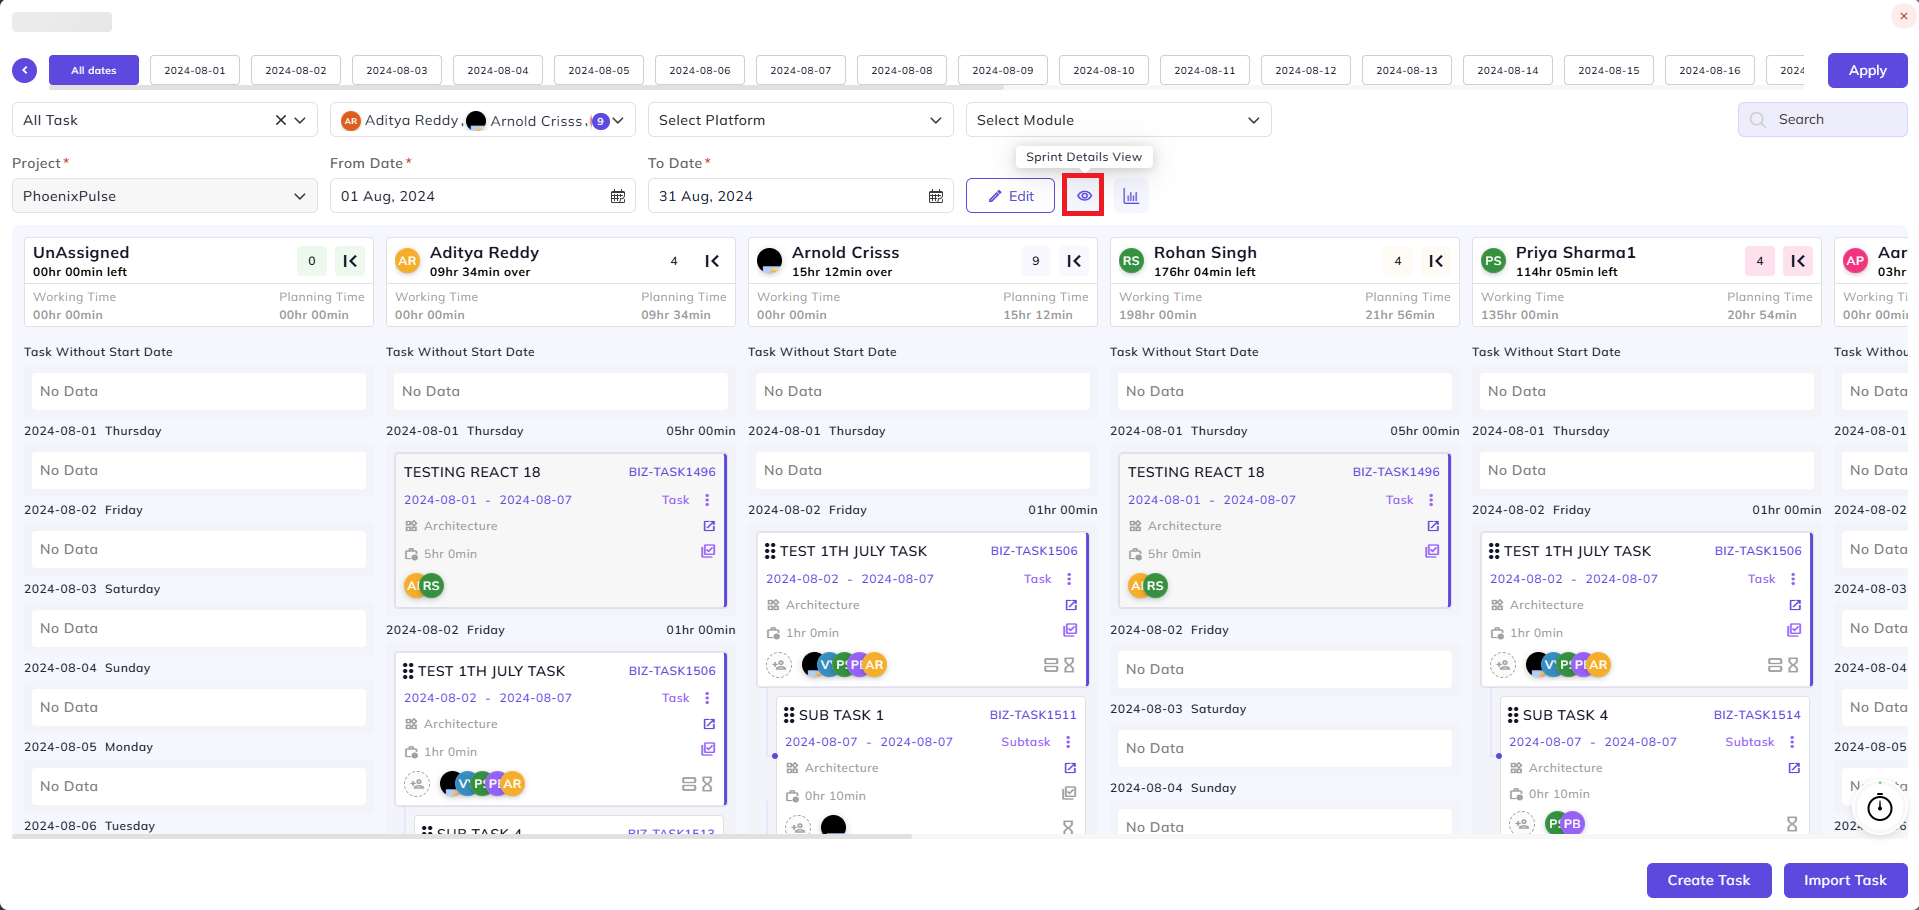This screenshot has height=910, width=1919.
Task: Collapse Rohan Singh column arrow icon
Action: click(x=1436, y=261)
